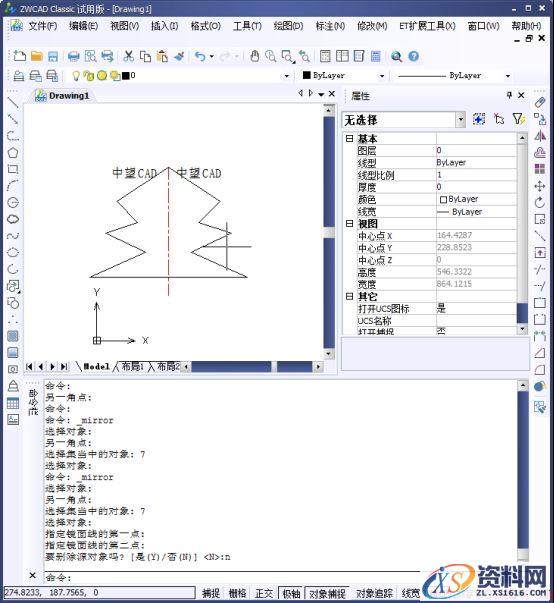
Task: Toggle layer light bulb on/off icon
Action: coord(76,76)
